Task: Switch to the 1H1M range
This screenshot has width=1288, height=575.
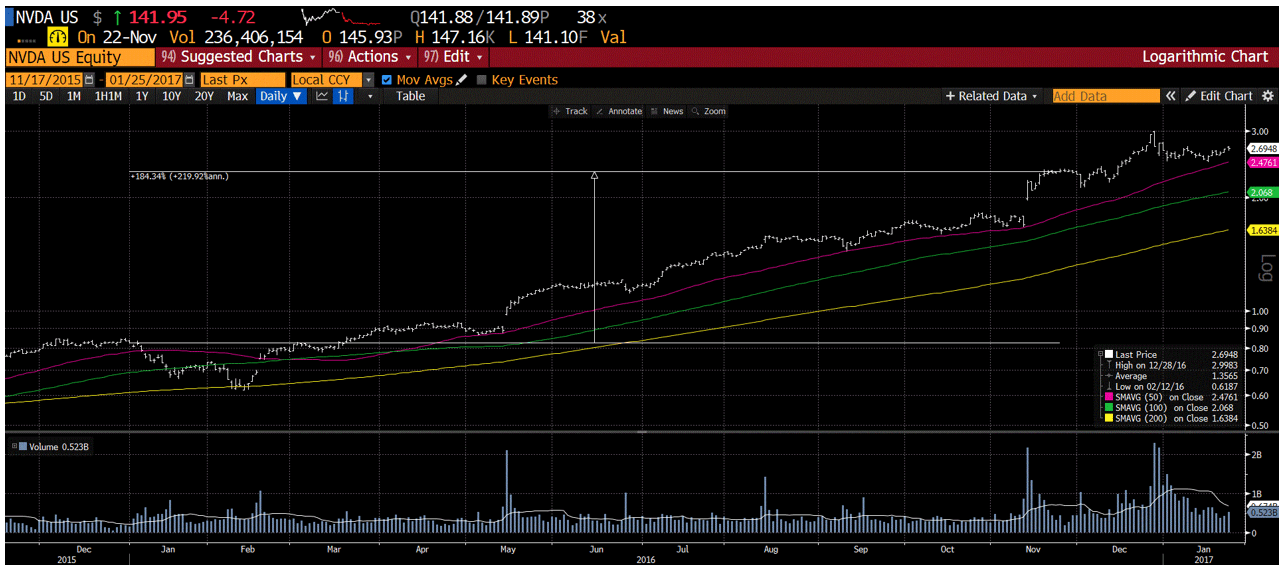Action: (x=108, y=96)
